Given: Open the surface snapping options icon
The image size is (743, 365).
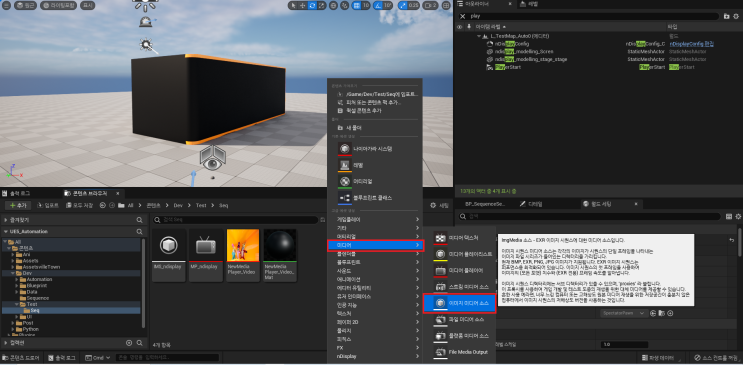Looking at the screenshot, I should click(x=345, y=5).
